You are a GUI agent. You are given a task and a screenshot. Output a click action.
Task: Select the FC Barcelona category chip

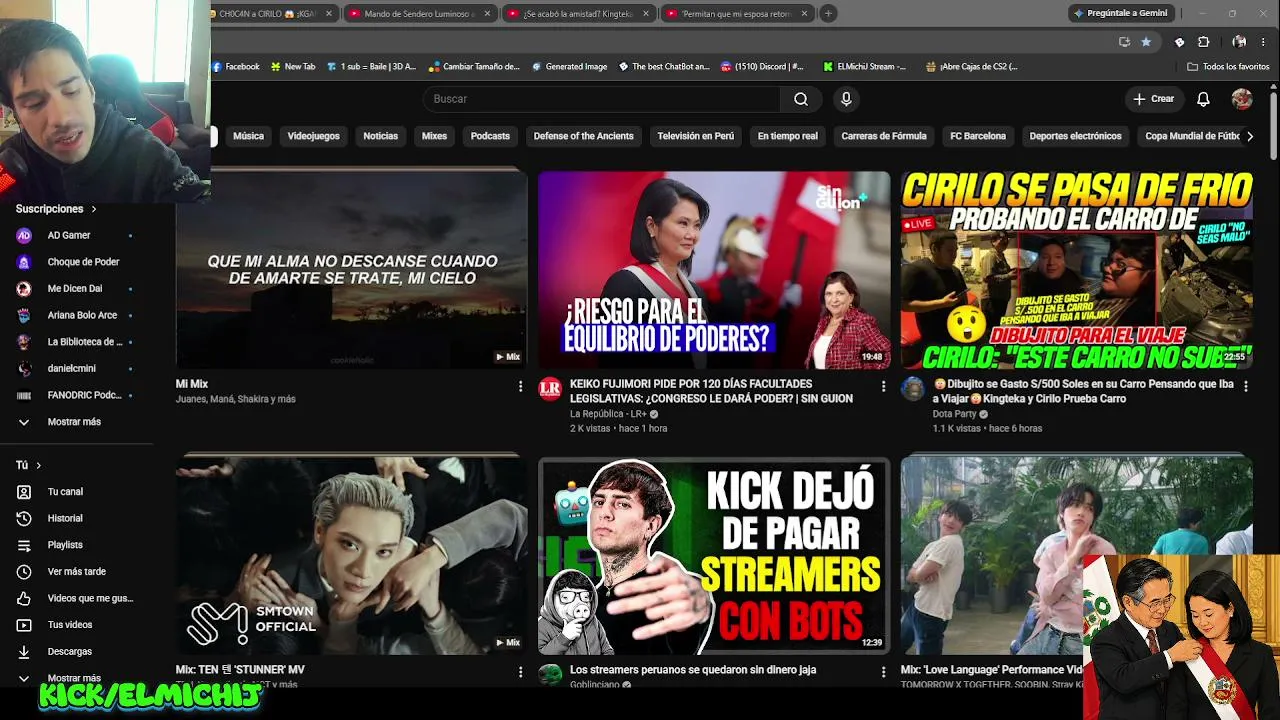pyautogui.click(x=978, y=136)
